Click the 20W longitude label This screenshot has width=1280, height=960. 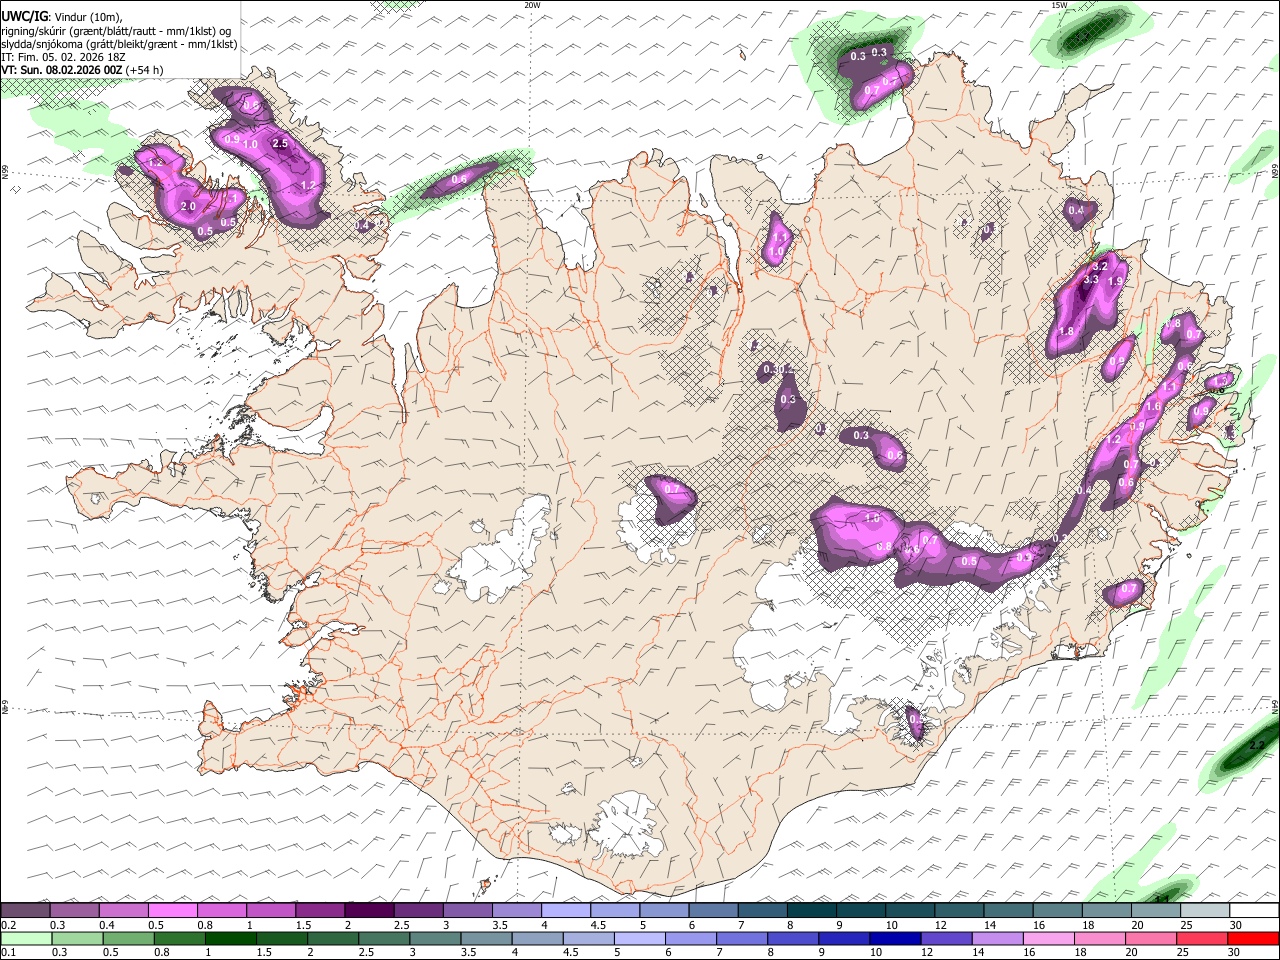point(532,5)
